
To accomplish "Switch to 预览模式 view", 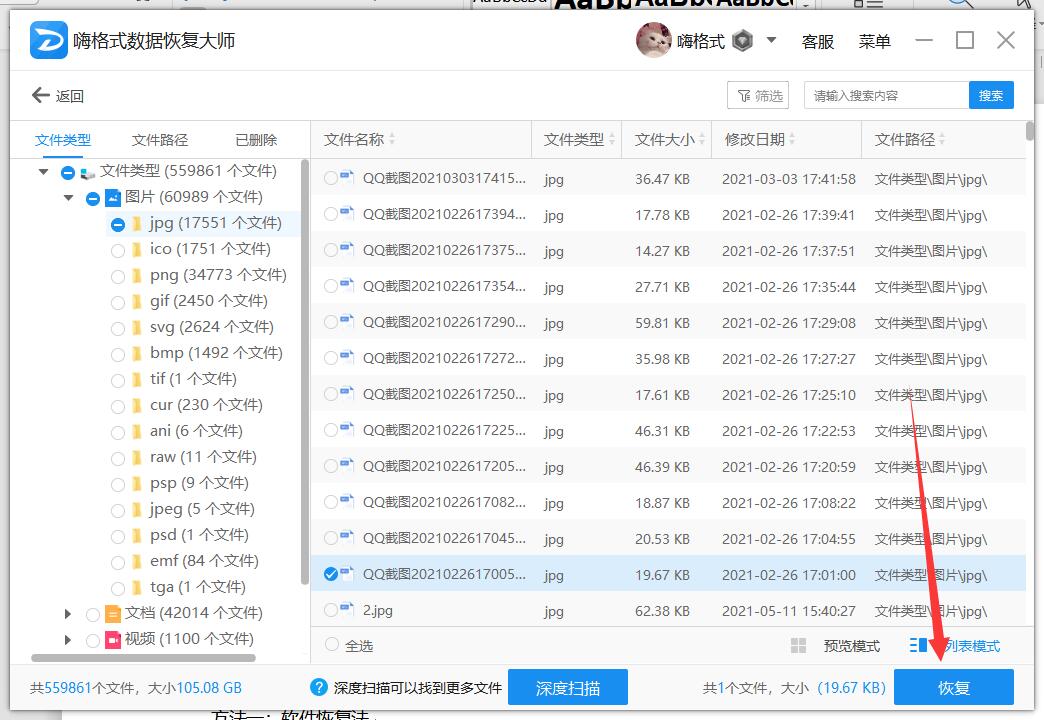I will (x=852, y=645).
